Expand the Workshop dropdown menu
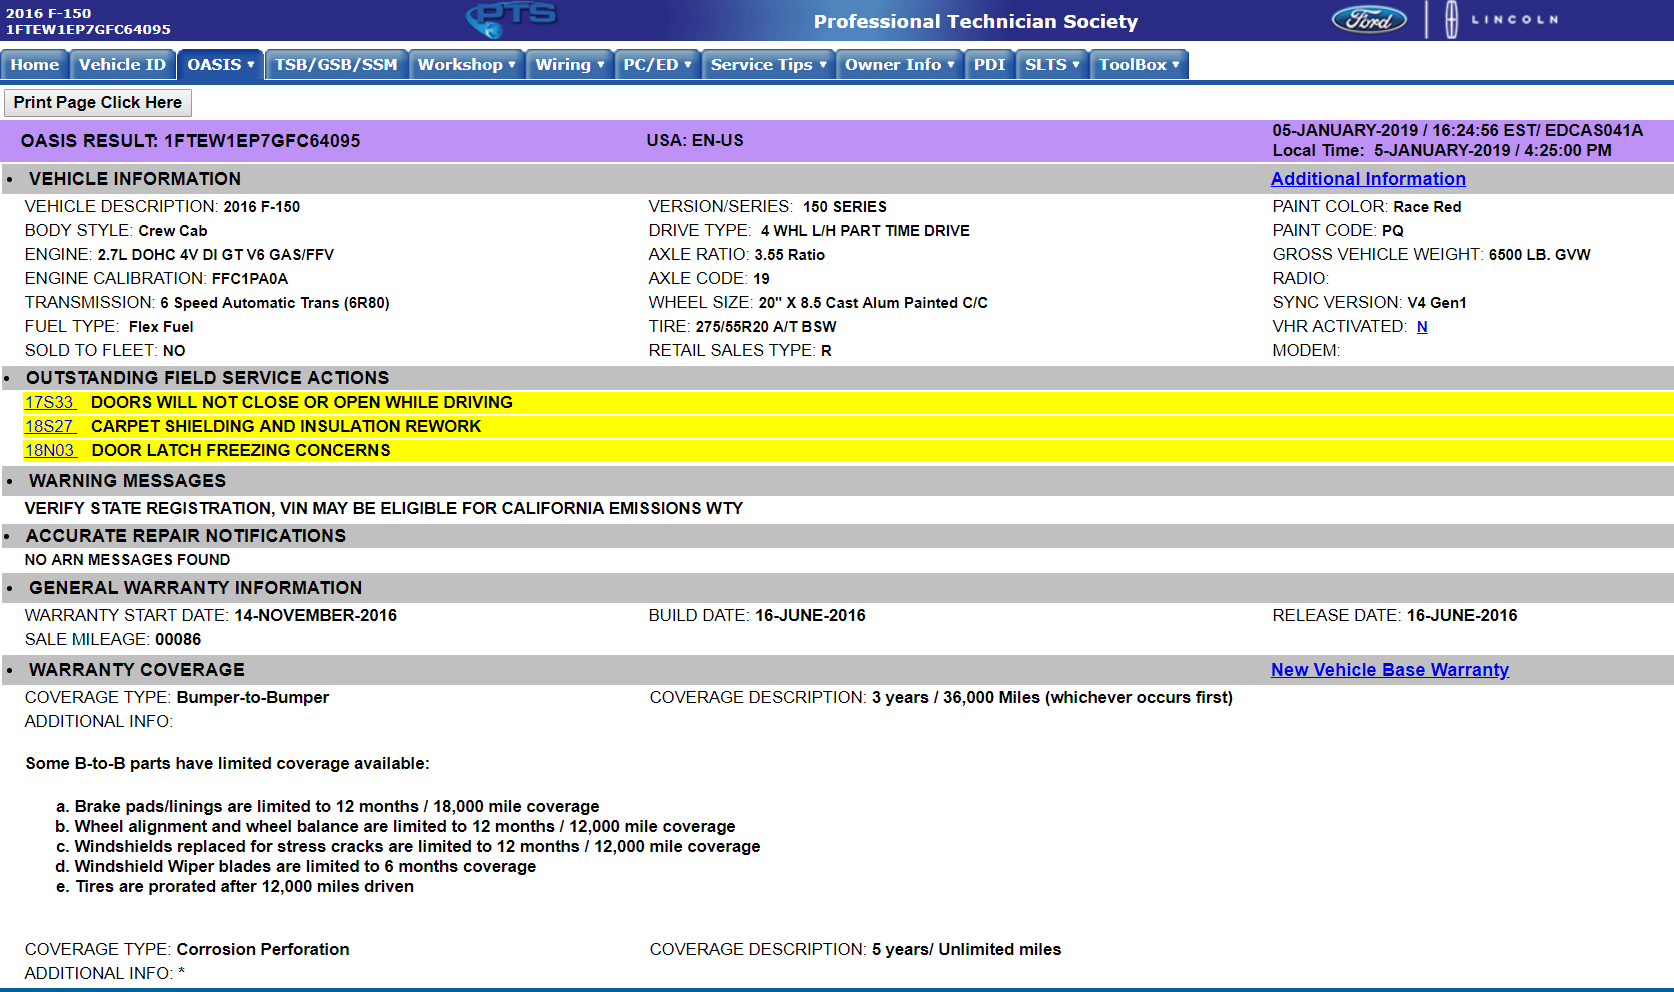 click(x=466, y=65)
